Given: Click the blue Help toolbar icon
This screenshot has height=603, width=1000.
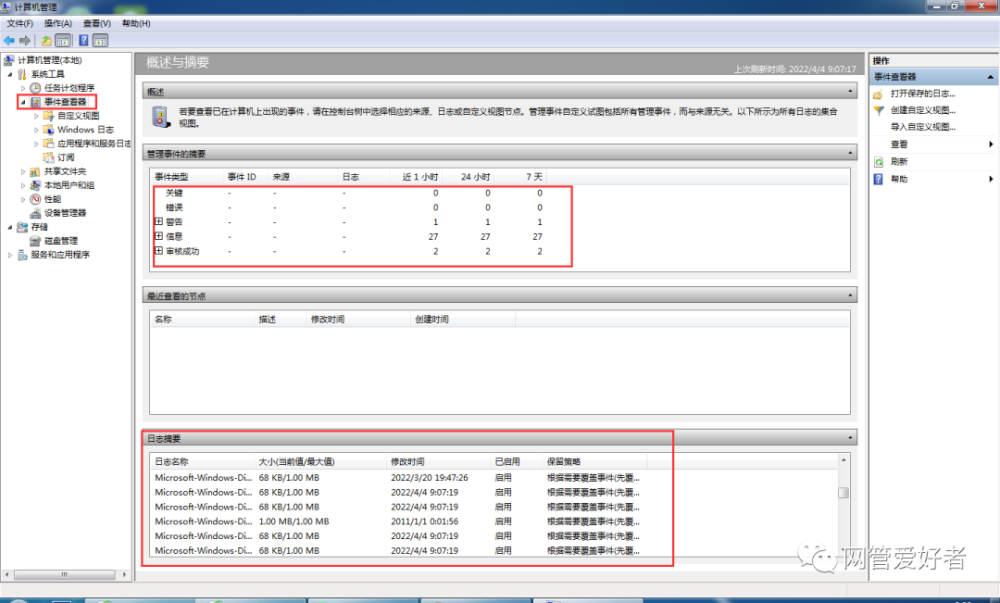Looking at the screenshot, I should (x=84, y=41).
